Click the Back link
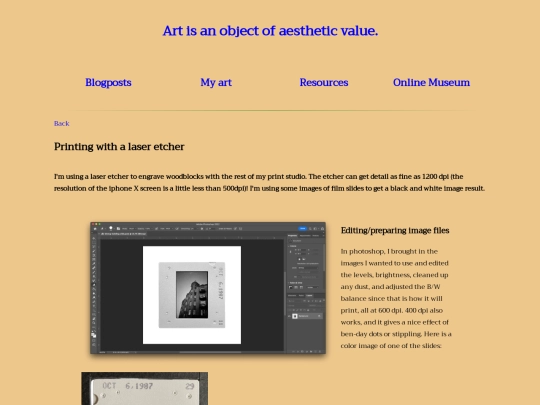540x405 pixels. click(62, 123)
